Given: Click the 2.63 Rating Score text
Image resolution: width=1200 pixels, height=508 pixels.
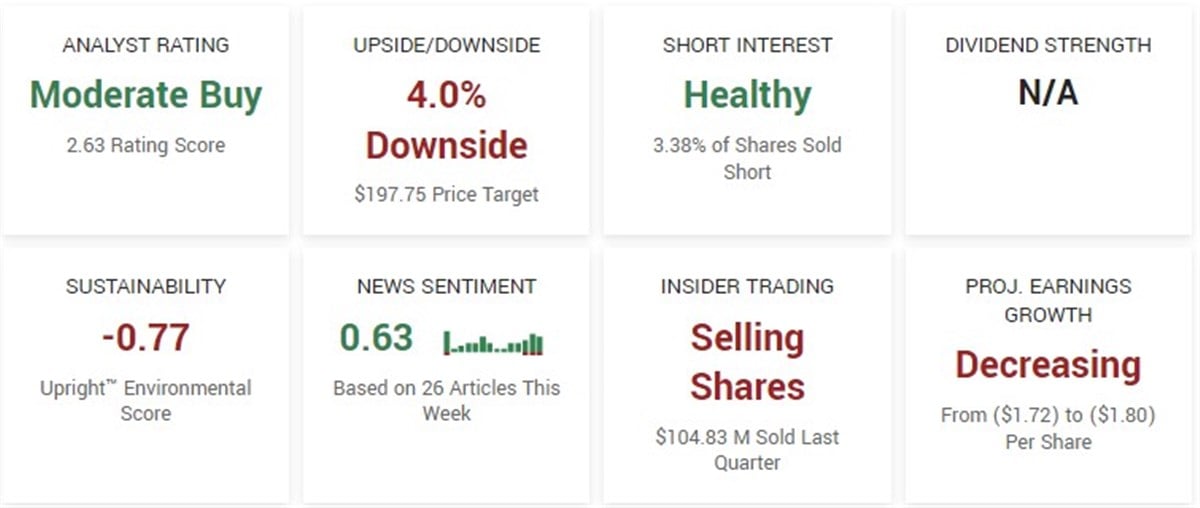Looking at the screenshot, I should [146, 145].
